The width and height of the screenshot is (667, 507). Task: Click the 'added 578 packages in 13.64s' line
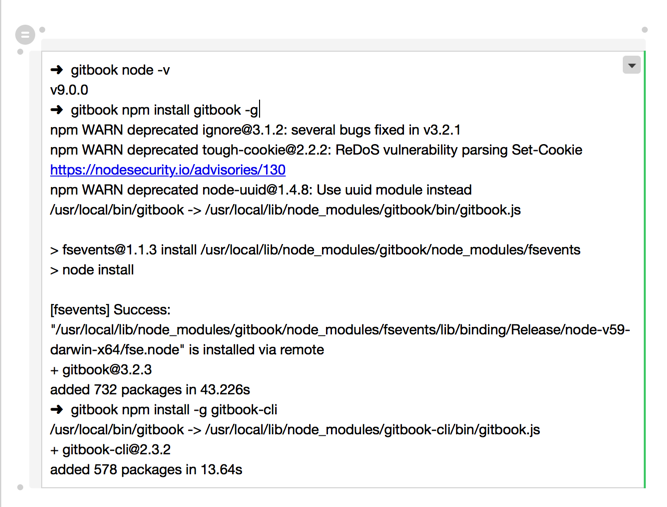[146, 470]
